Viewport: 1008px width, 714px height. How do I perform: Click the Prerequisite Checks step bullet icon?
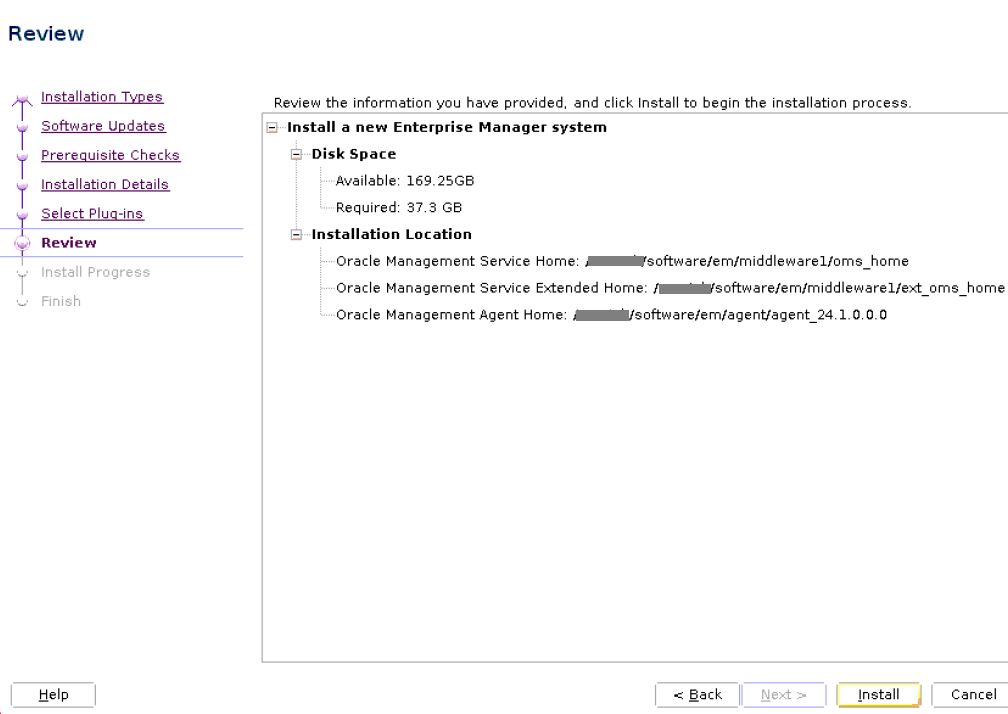tap(22, 156)
